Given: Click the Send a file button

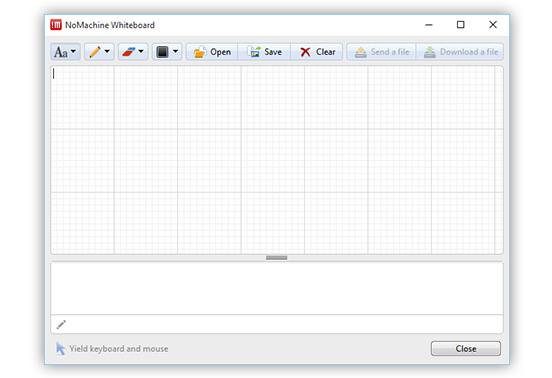Looking at the screenshot, I should coord(382,52).
